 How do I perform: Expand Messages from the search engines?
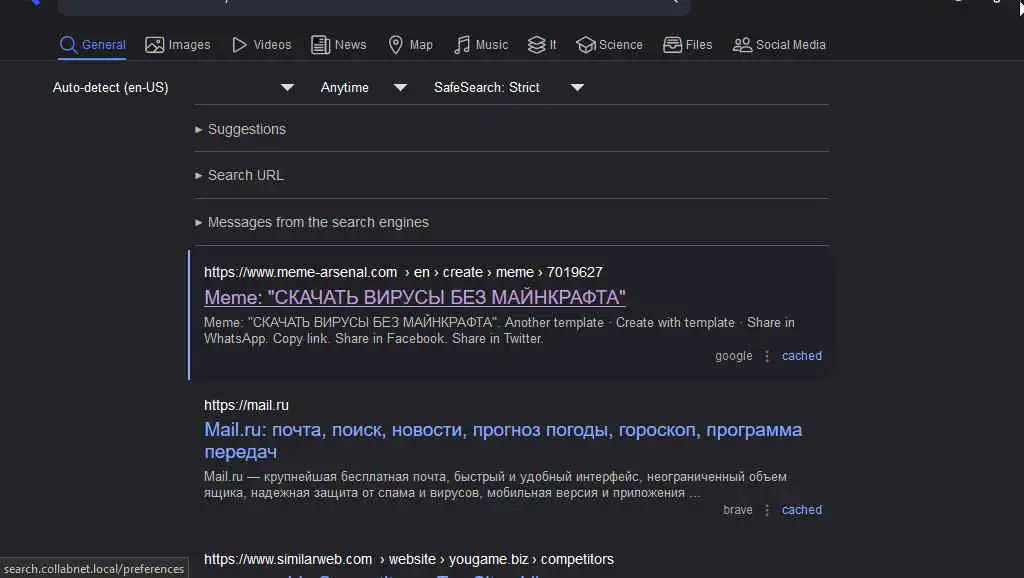(312, 222)
